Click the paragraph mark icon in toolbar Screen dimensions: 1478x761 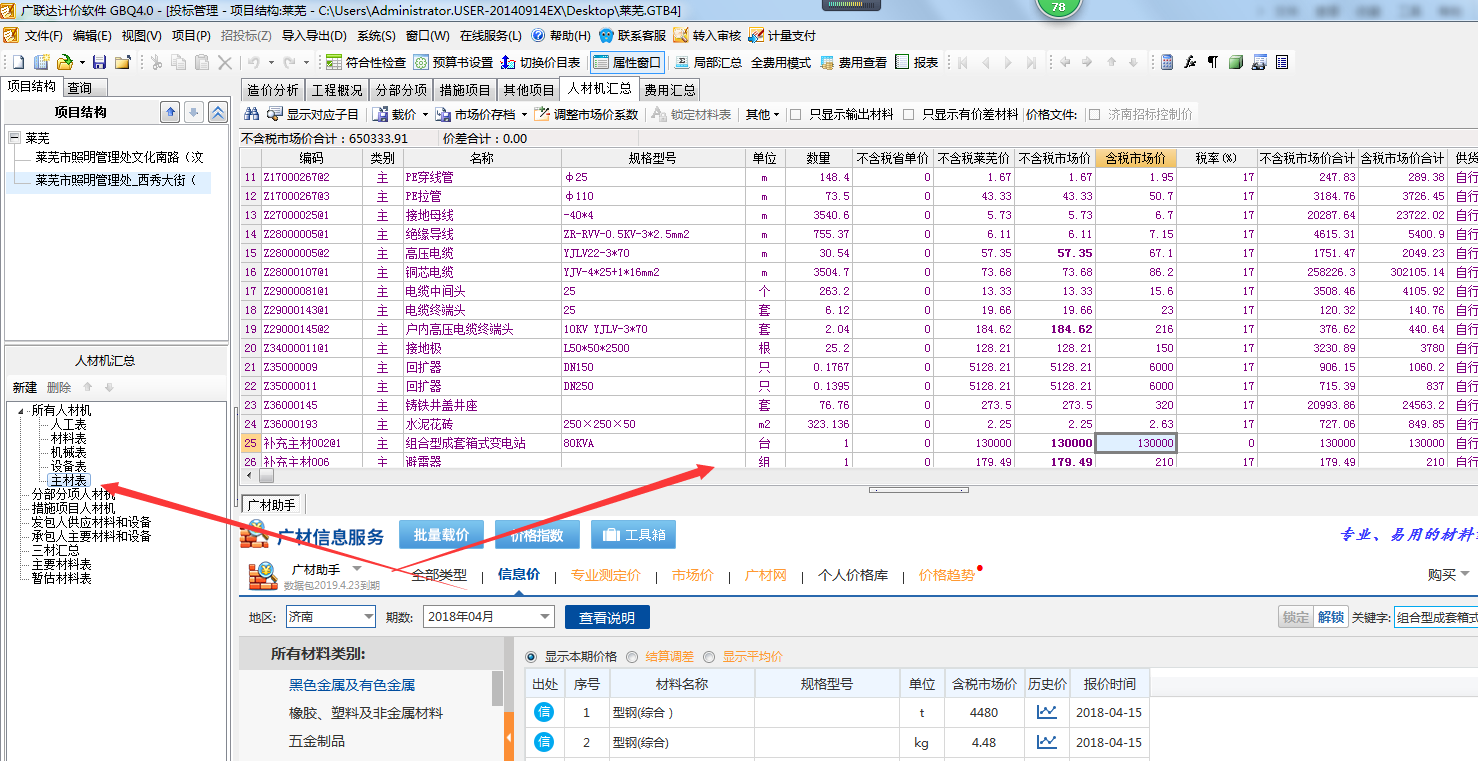1213,62
